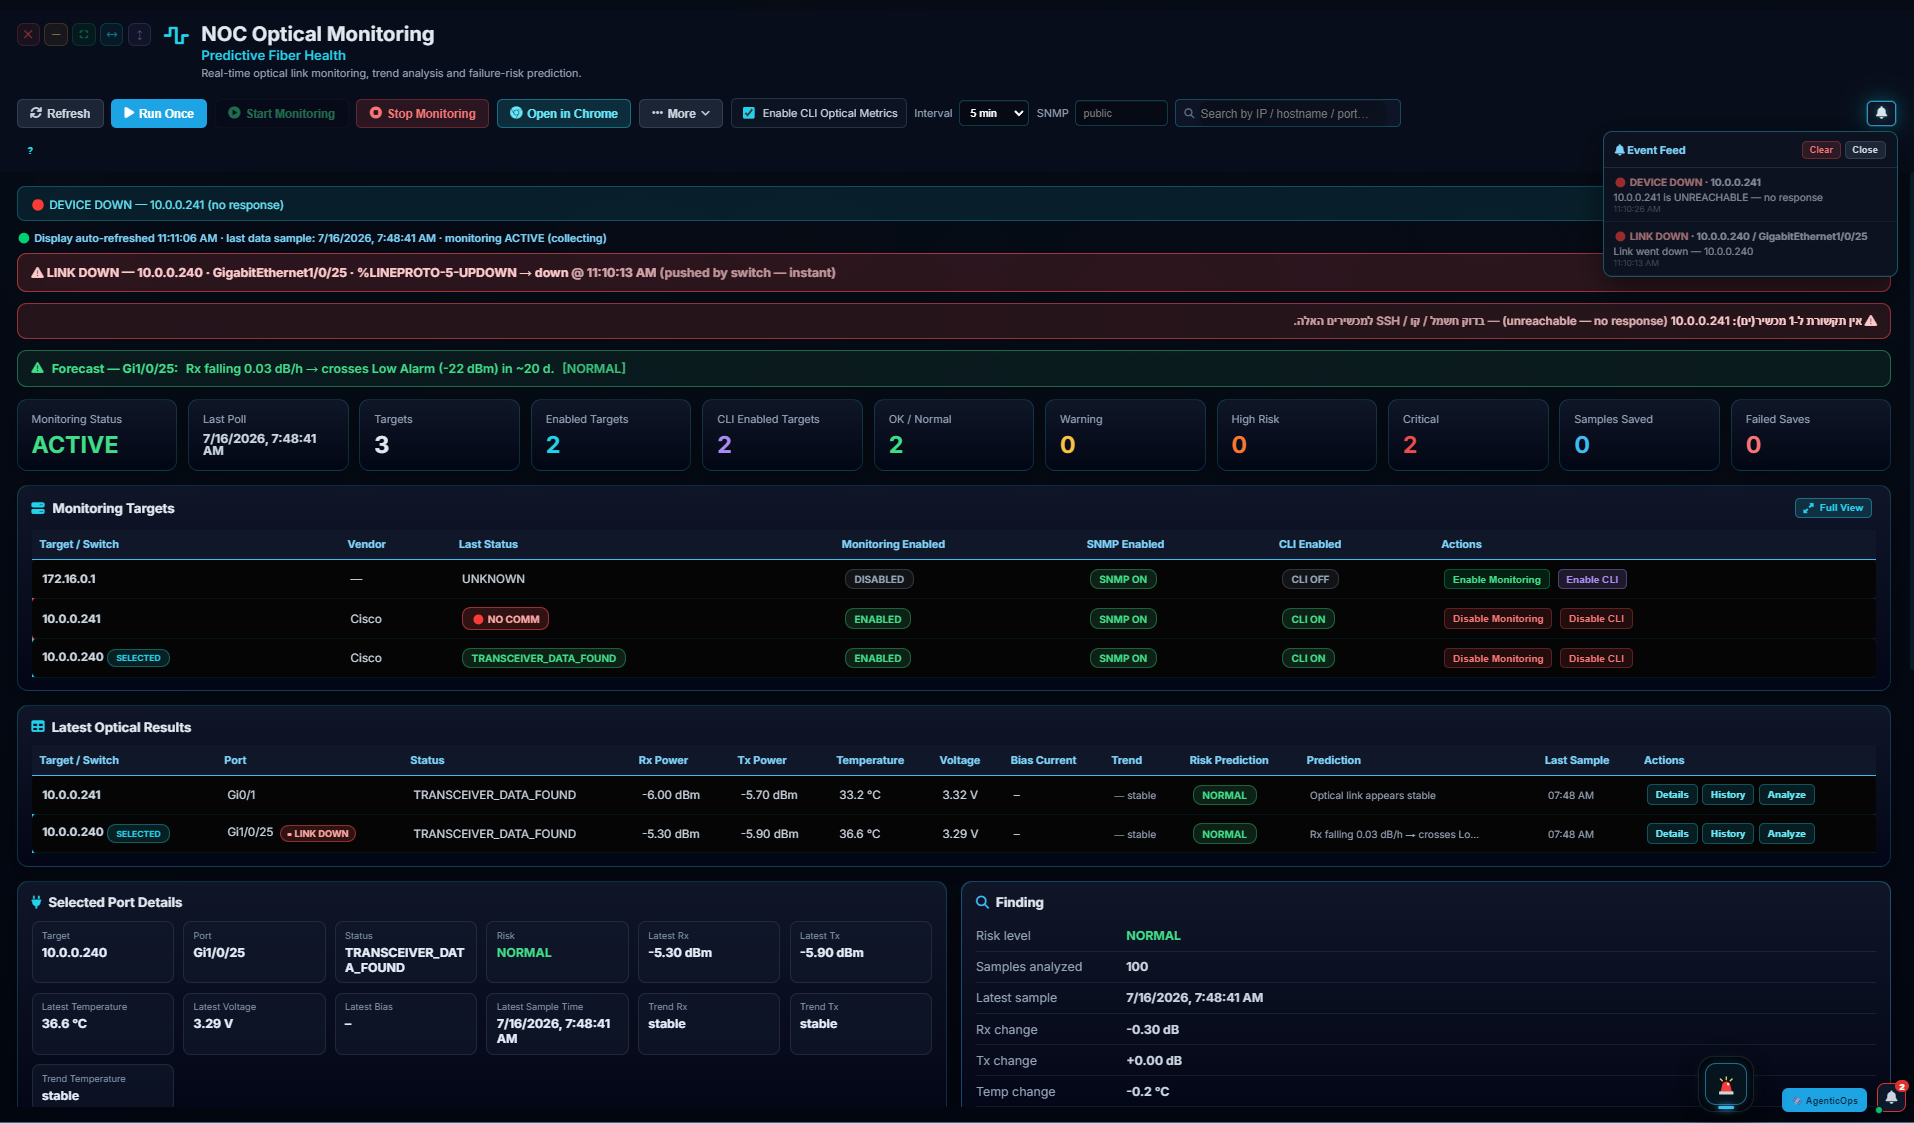Enable CLI for 172.16.0.1
1914x1123 pixels.
coord(1592,579)
